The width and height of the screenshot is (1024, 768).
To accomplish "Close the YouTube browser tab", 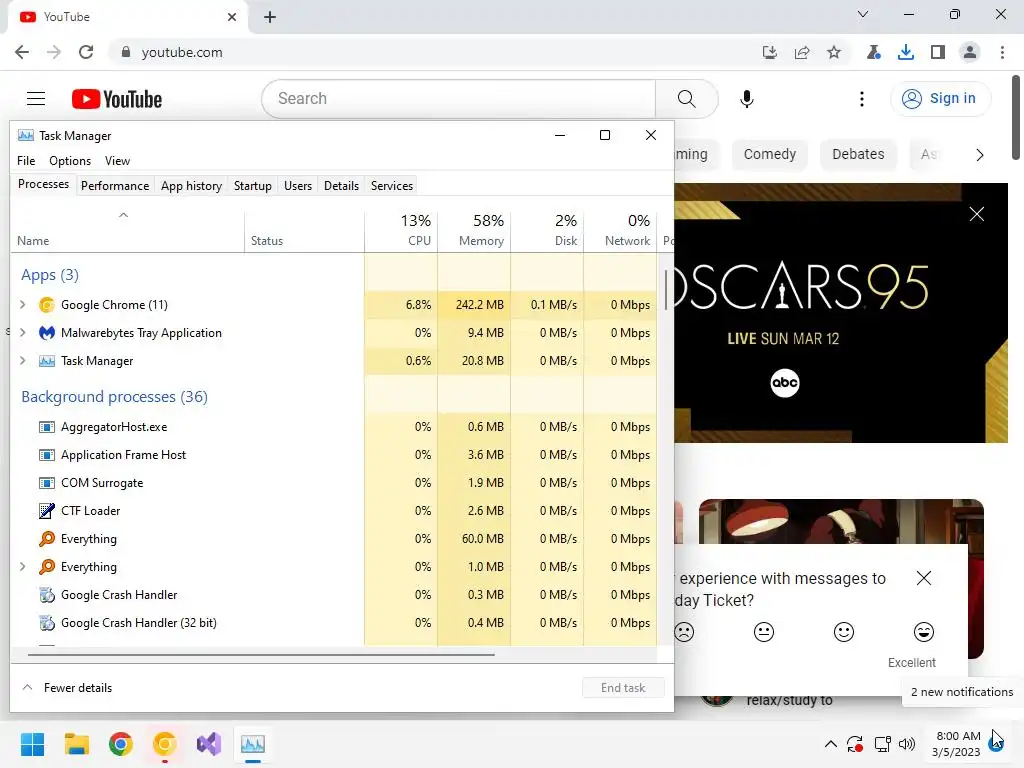I will (232, 17).
